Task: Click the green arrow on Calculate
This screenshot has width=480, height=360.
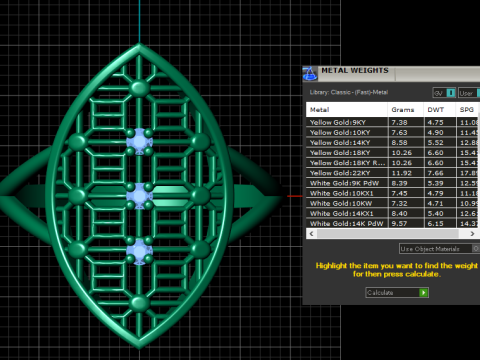Action: (x=423, y=293)
